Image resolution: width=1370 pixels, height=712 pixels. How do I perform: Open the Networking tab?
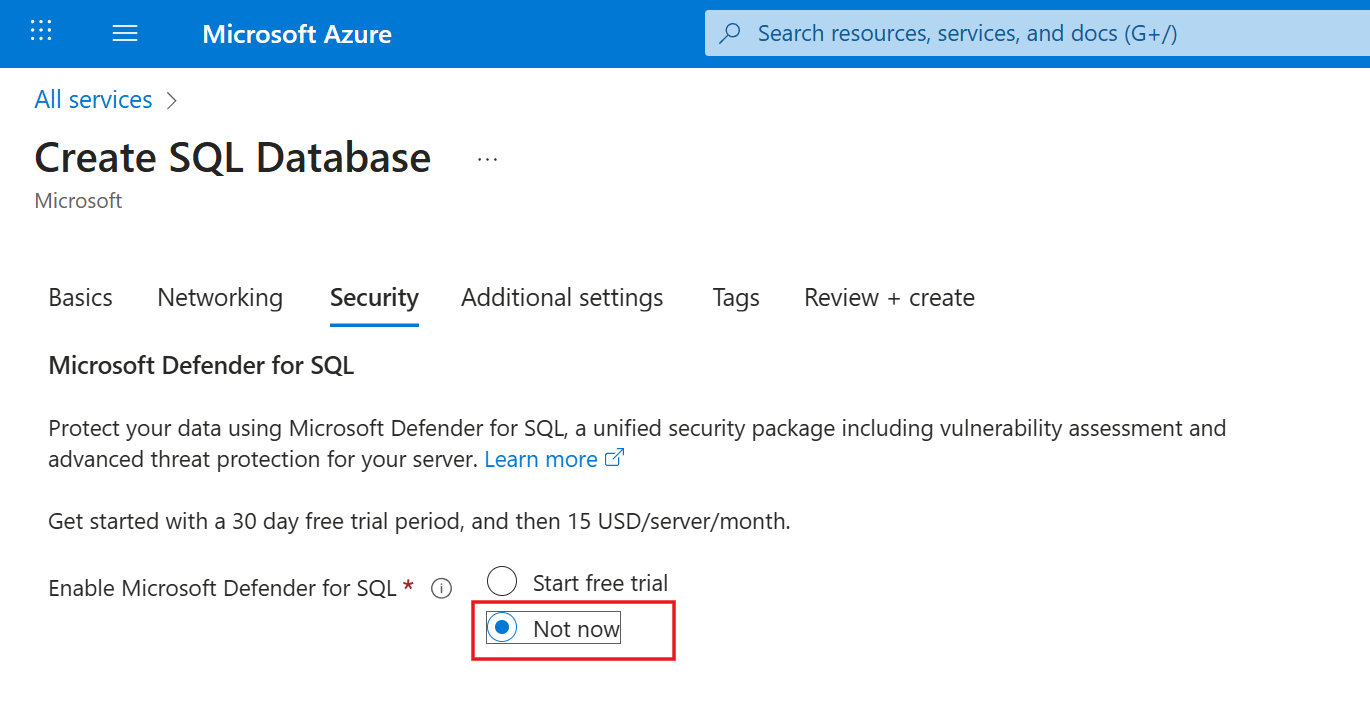click(219, 297)
